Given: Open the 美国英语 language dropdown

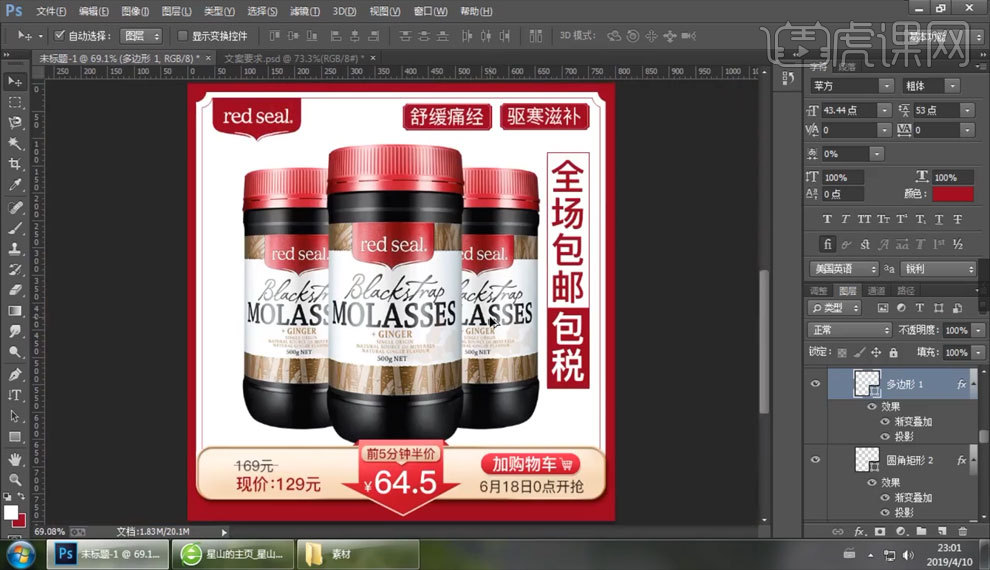Looking at the screenshot, I should pyautogui.click(x=844, y=269).
